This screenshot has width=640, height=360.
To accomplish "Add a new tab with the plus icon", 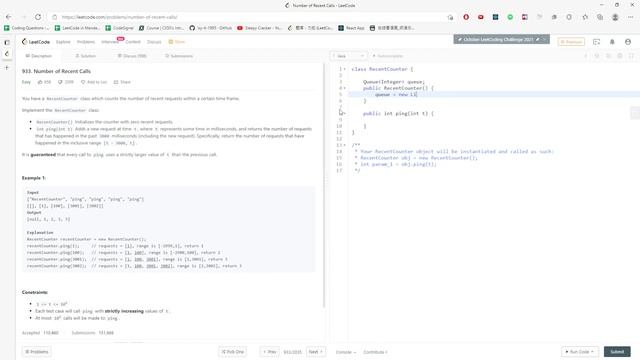I will coord(7,68).
